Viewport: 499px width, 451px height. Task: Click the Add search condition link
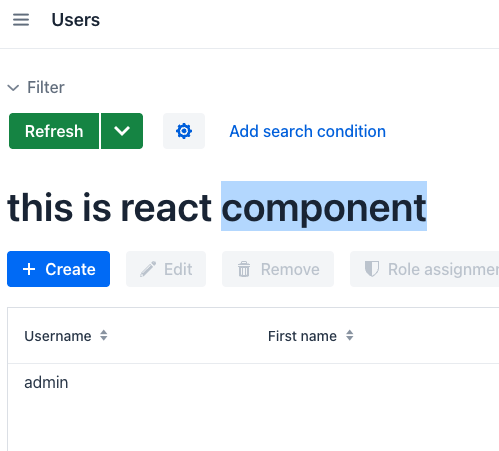308,131
